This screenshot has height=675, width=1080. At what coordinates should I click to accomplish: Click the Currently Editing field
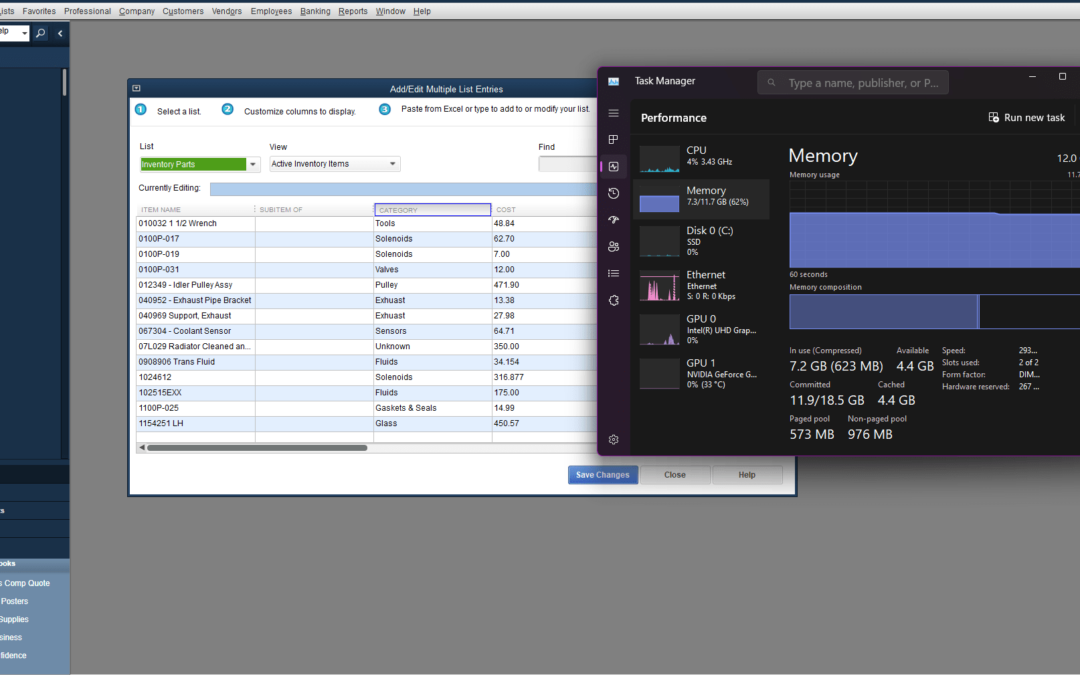(x=403, y=189)
